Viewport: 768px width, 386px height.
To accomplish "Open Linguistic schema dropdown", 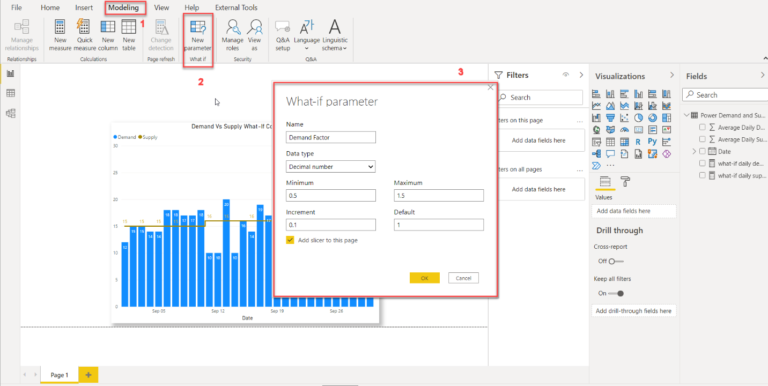I will (335, 35).
